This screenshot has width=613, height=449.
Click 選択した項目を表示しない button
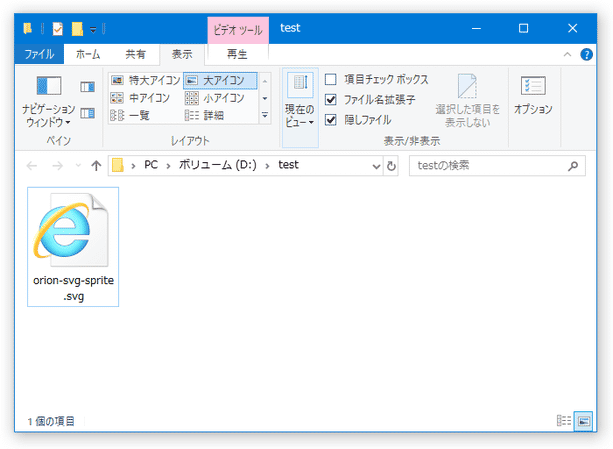coord(468,101)
